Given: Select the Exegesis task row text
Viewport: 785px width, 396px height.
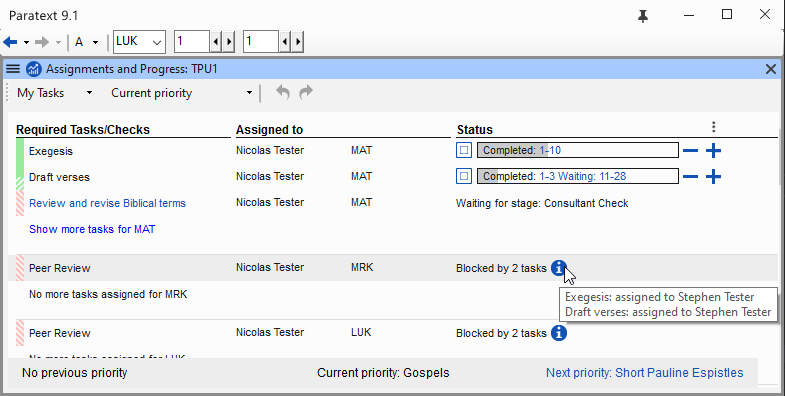Looking at the screenshot, I should click(51, 151).
